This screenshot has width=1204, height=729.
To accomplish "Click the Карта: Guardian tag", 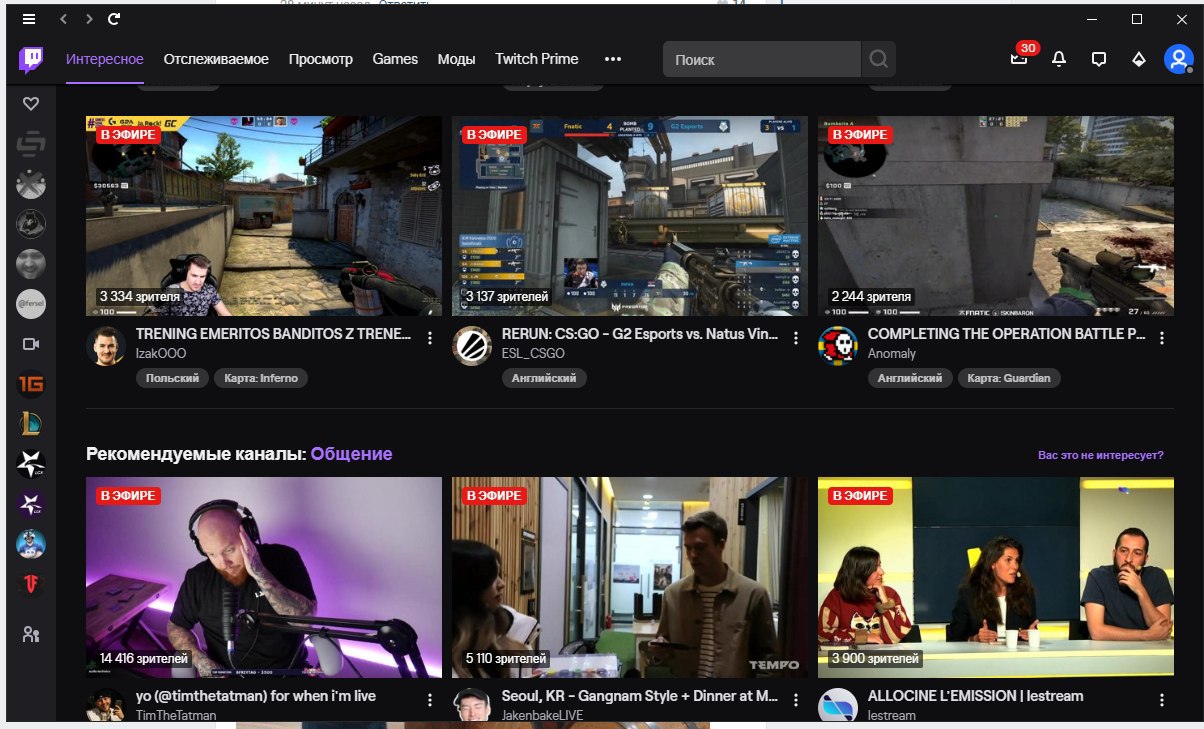I will point(1010,379).
